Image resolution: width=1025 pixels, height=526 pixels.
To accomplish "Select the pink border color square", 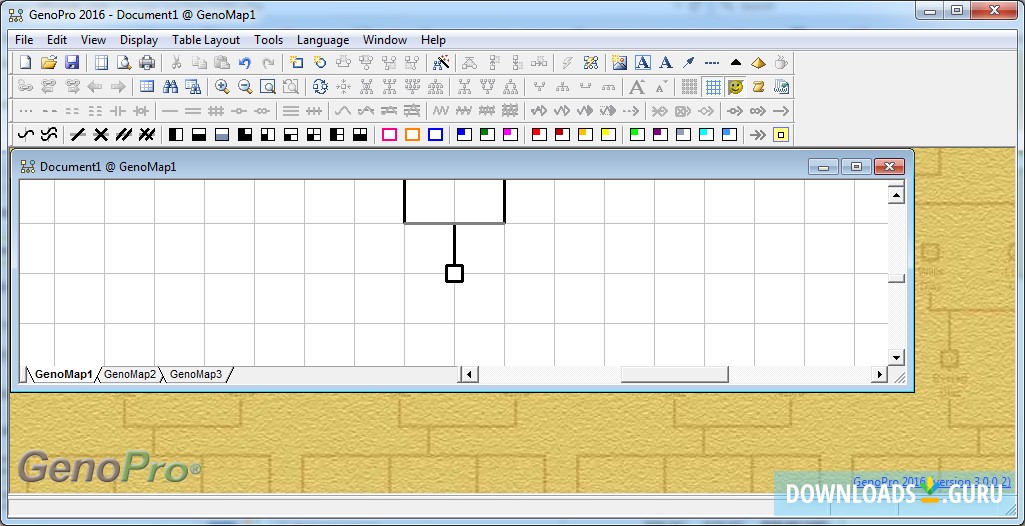I will coord(389,135).
